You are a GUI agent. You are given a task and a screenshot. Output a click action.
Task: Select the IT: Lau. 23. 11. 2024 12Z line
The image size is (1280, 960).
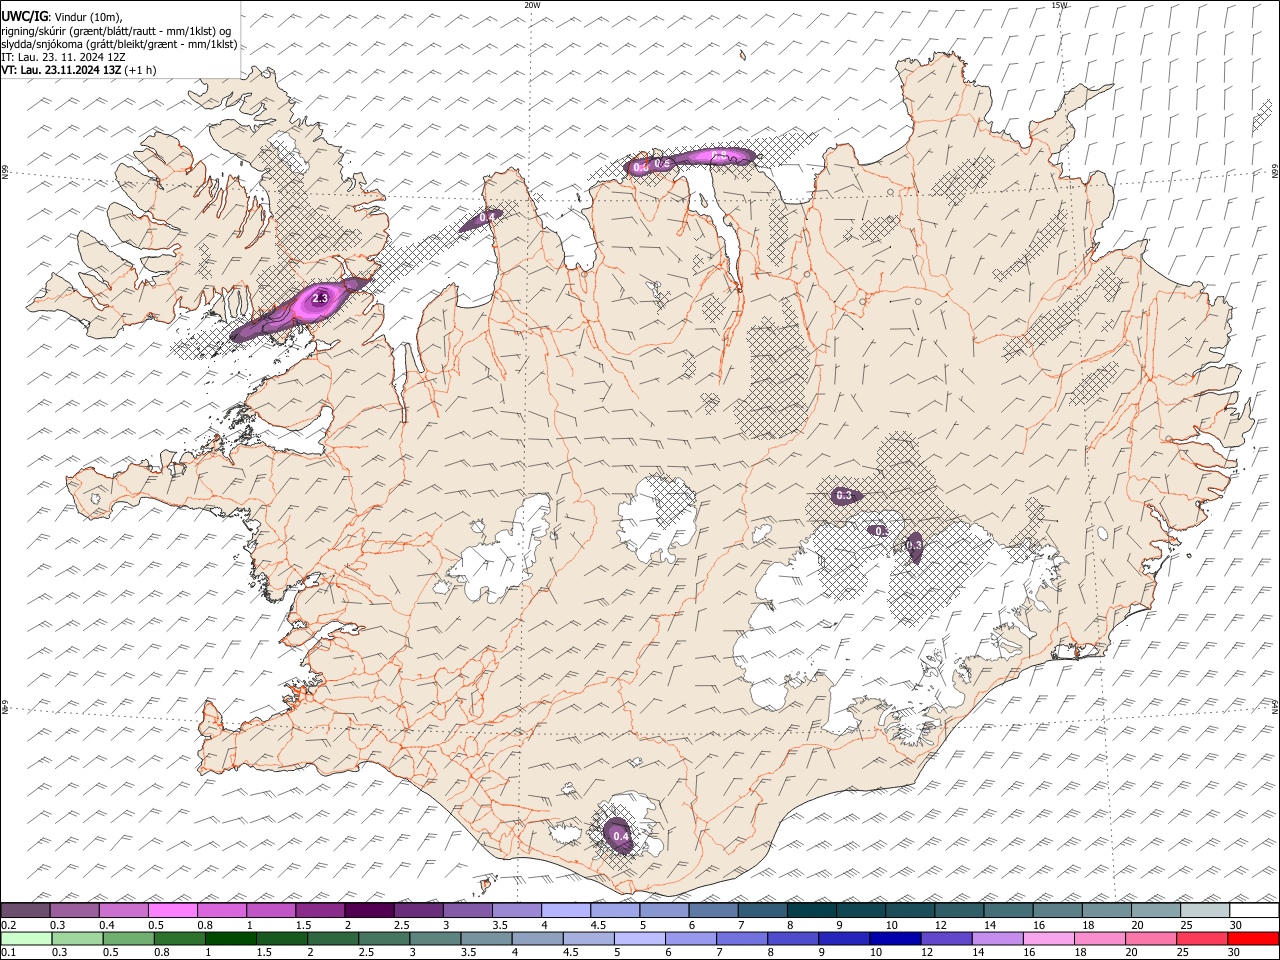[x=64, y=57]
